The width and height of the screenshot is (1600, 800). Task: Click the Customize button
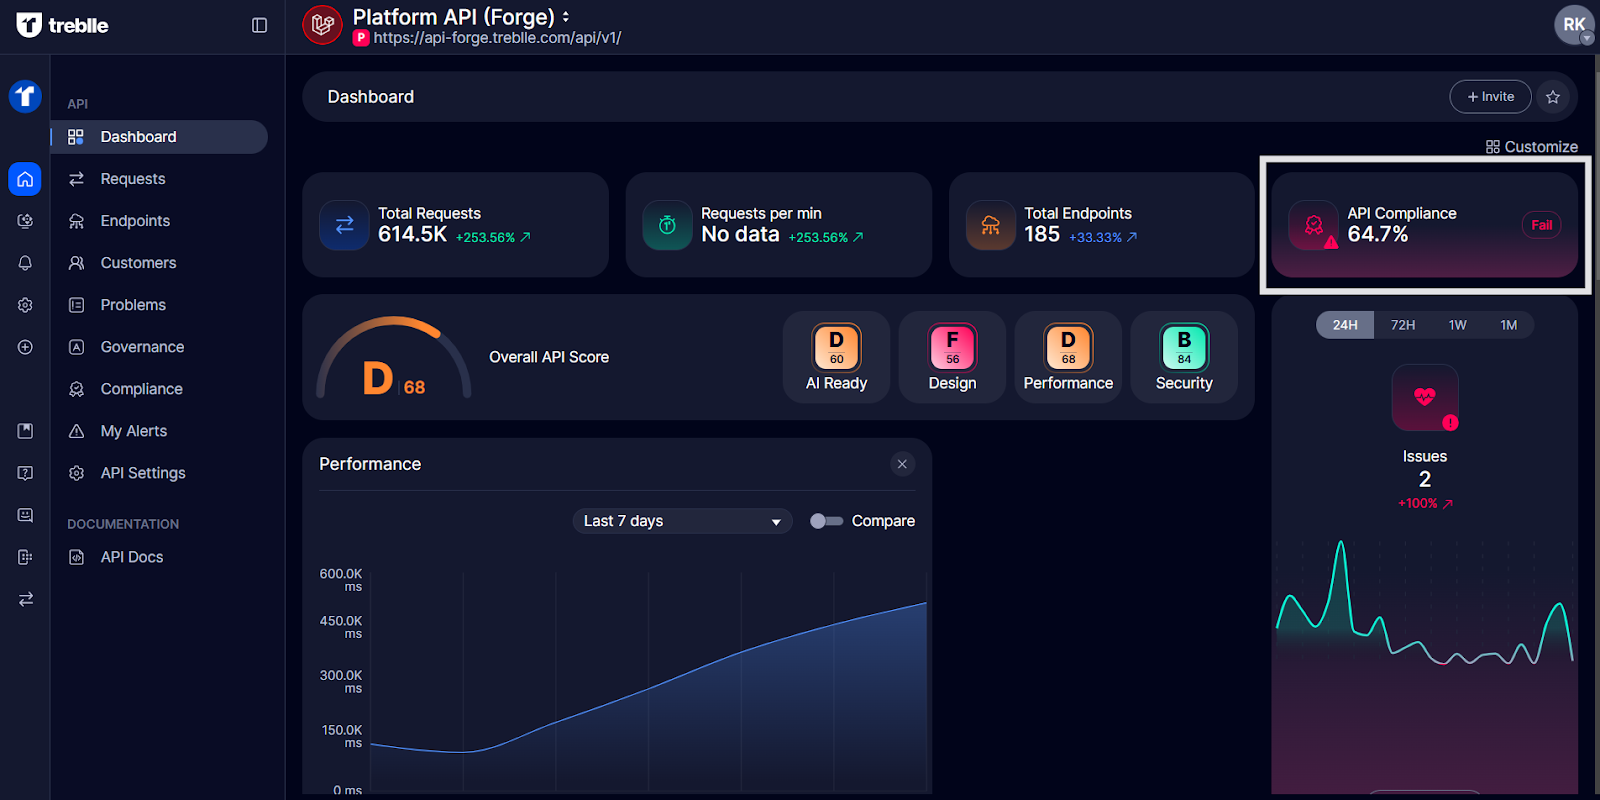coord(1531,147)
